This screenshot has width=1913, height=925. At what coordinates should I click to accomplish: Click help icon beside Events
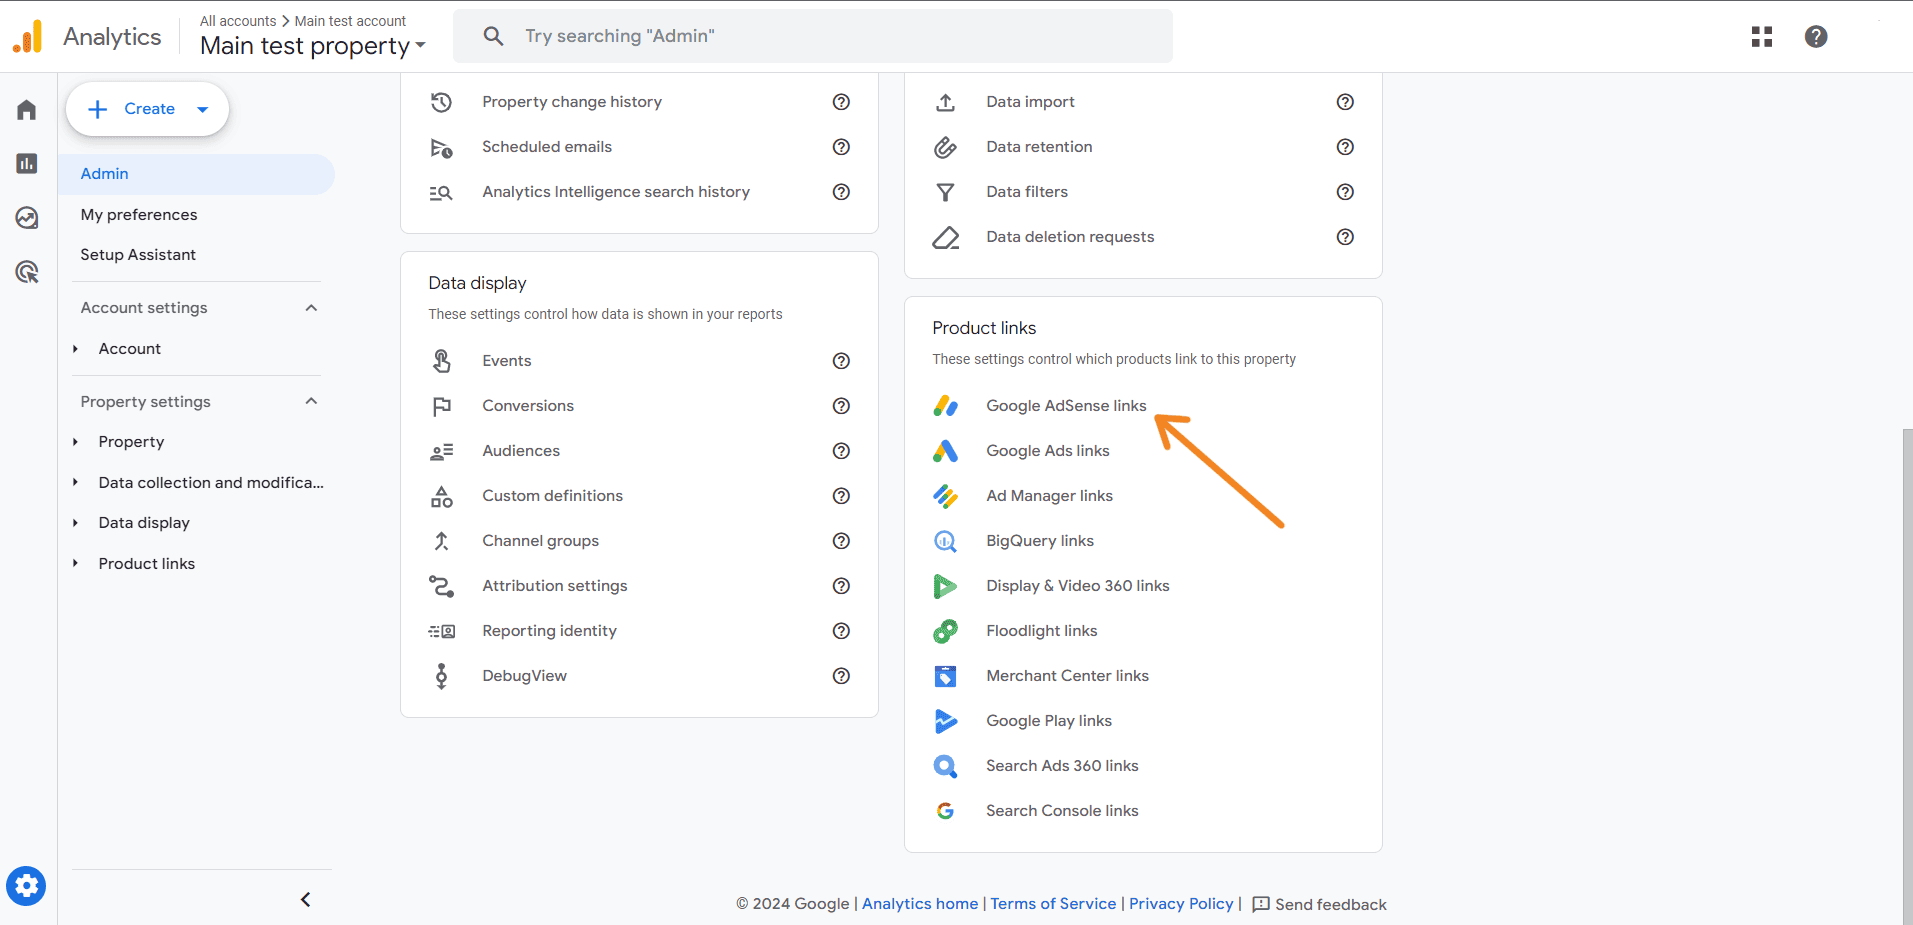(x=842, y=361)
